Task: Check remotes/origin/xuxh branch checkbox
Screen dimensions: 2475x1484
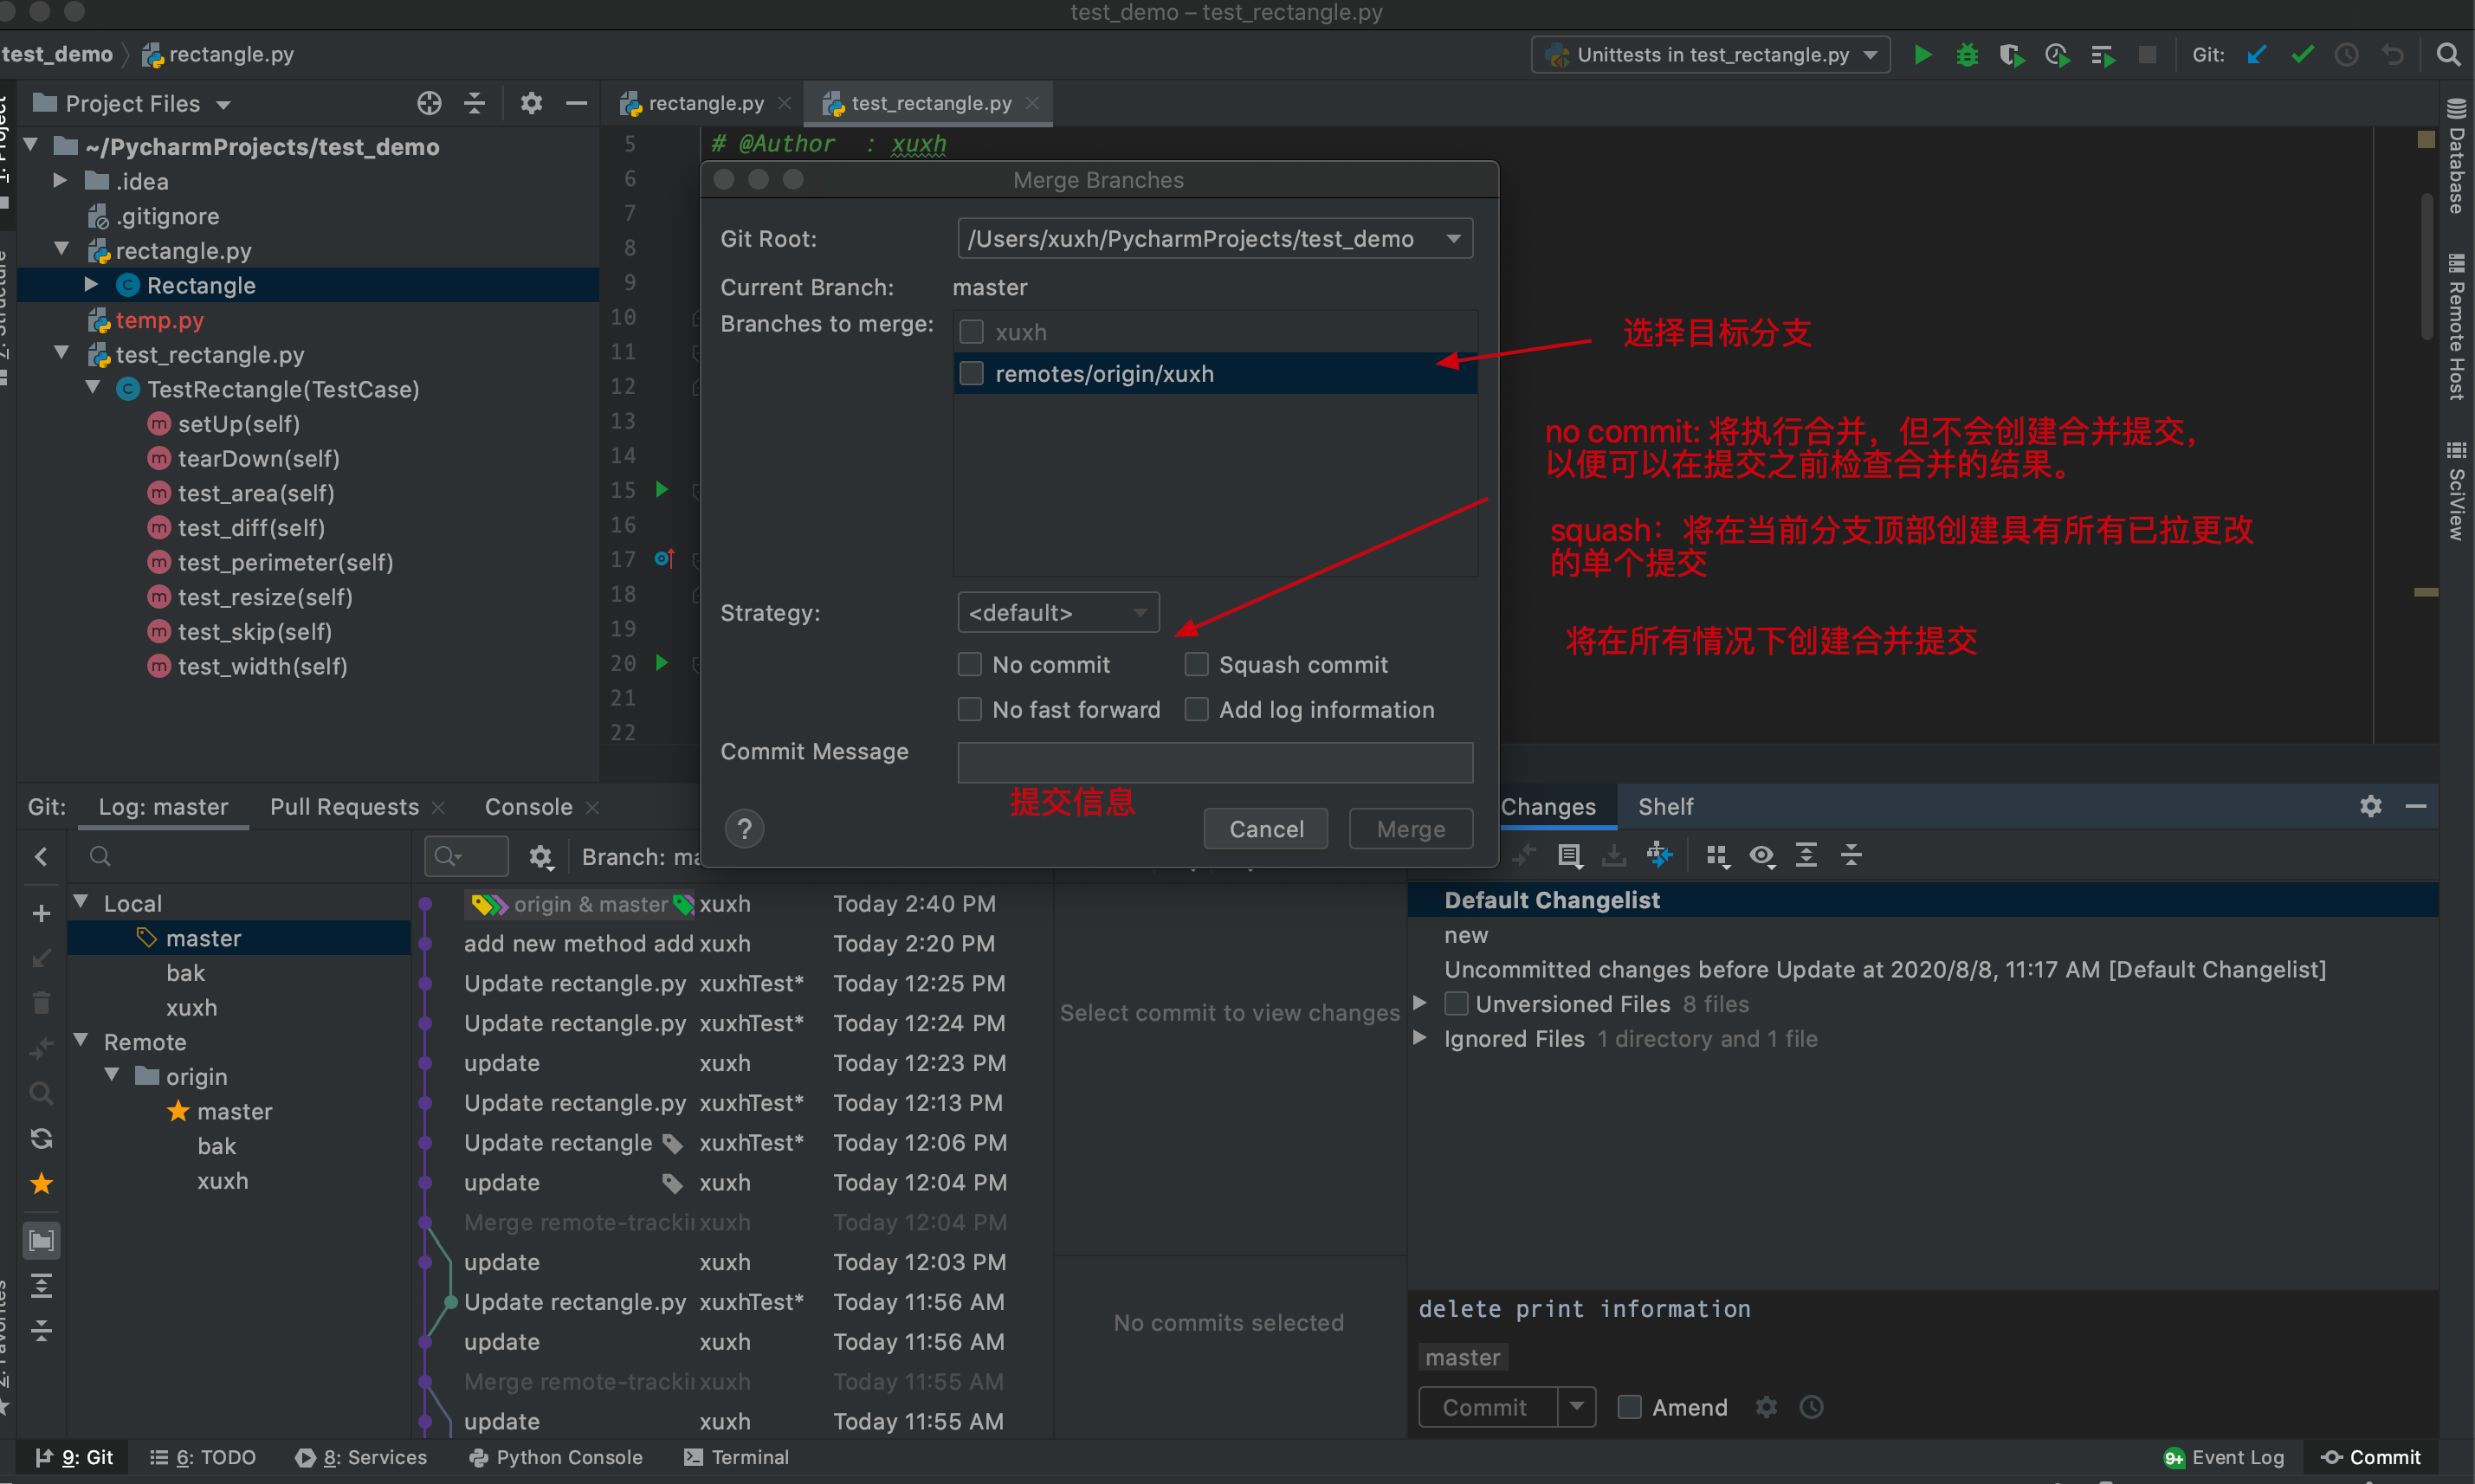Action: pos(971,374)
